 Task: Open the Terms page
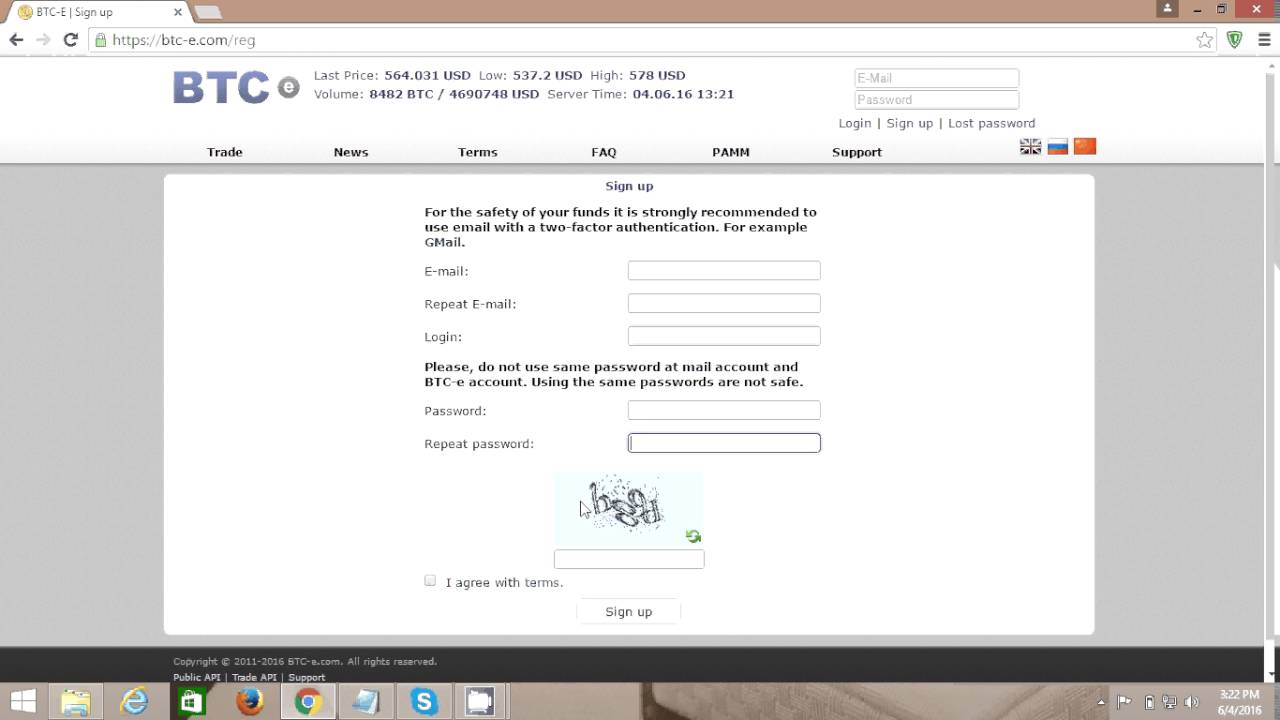(x=478, y=152)
